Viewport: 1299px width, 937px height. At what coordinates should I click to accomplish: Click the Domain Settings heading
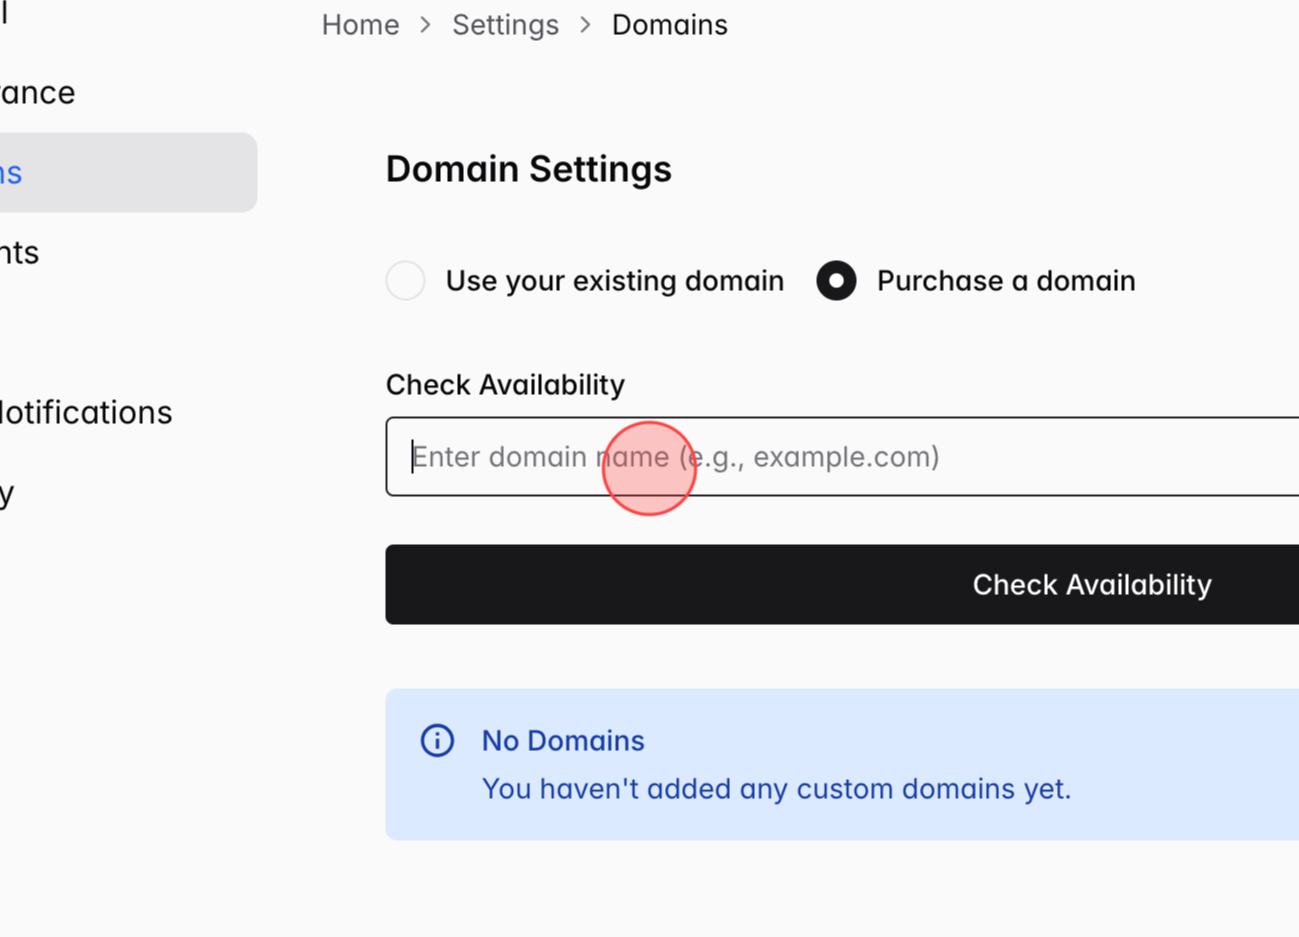point(528,169)
